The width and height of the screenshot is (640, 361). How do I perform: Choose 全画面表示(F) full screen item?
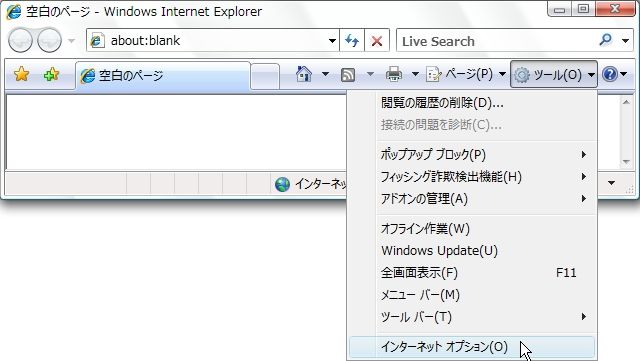tap(473, 272)
